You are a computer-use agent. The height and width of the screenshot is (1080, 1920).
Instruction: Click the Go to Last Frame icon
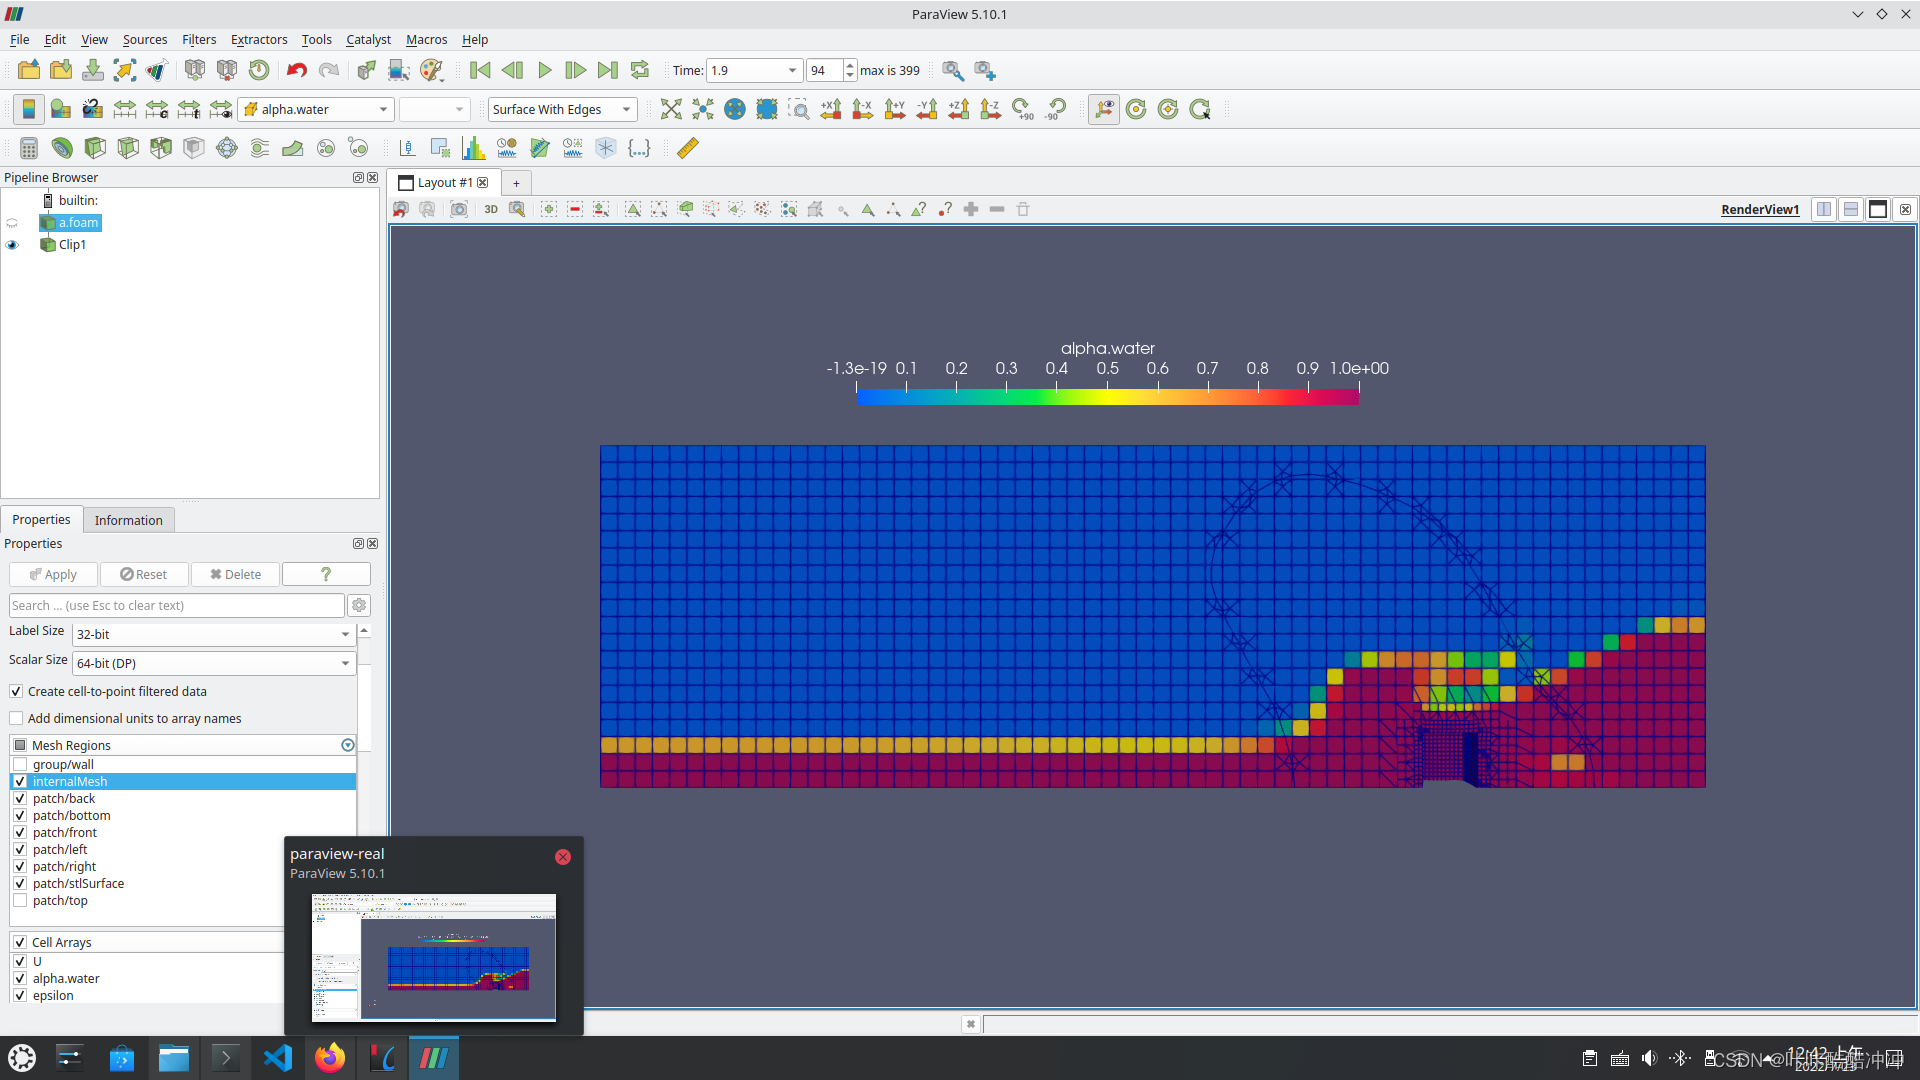coord(607,70)
